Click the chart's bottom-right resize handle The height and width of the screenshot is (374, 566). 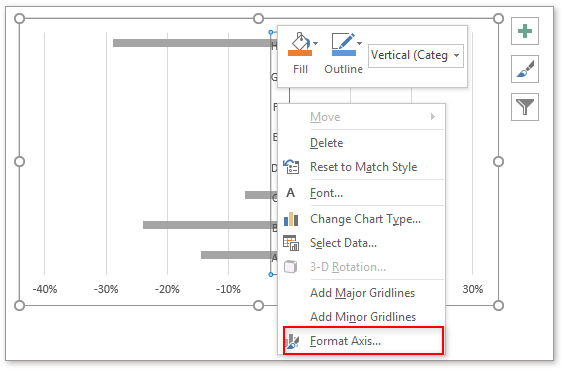(x=498, y=305)
